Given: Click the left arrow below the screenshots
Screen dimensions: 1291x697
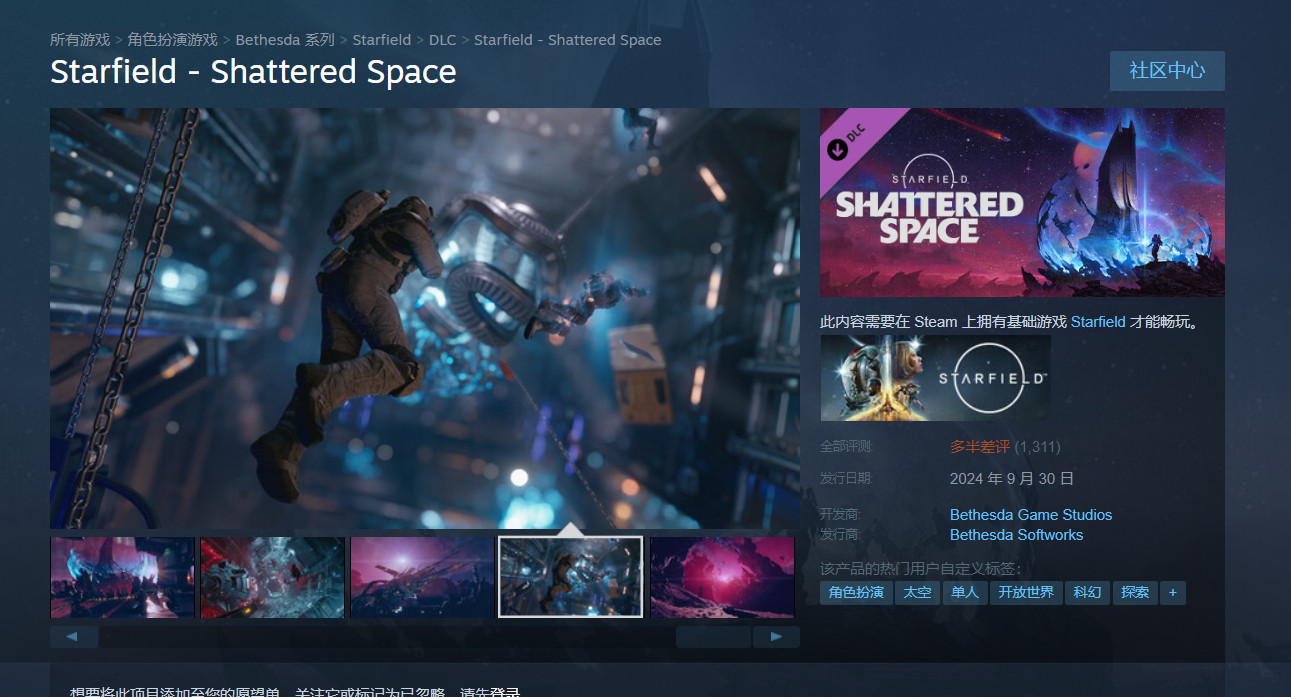Looking at the screenshot, I should click(x=73, y=636).
